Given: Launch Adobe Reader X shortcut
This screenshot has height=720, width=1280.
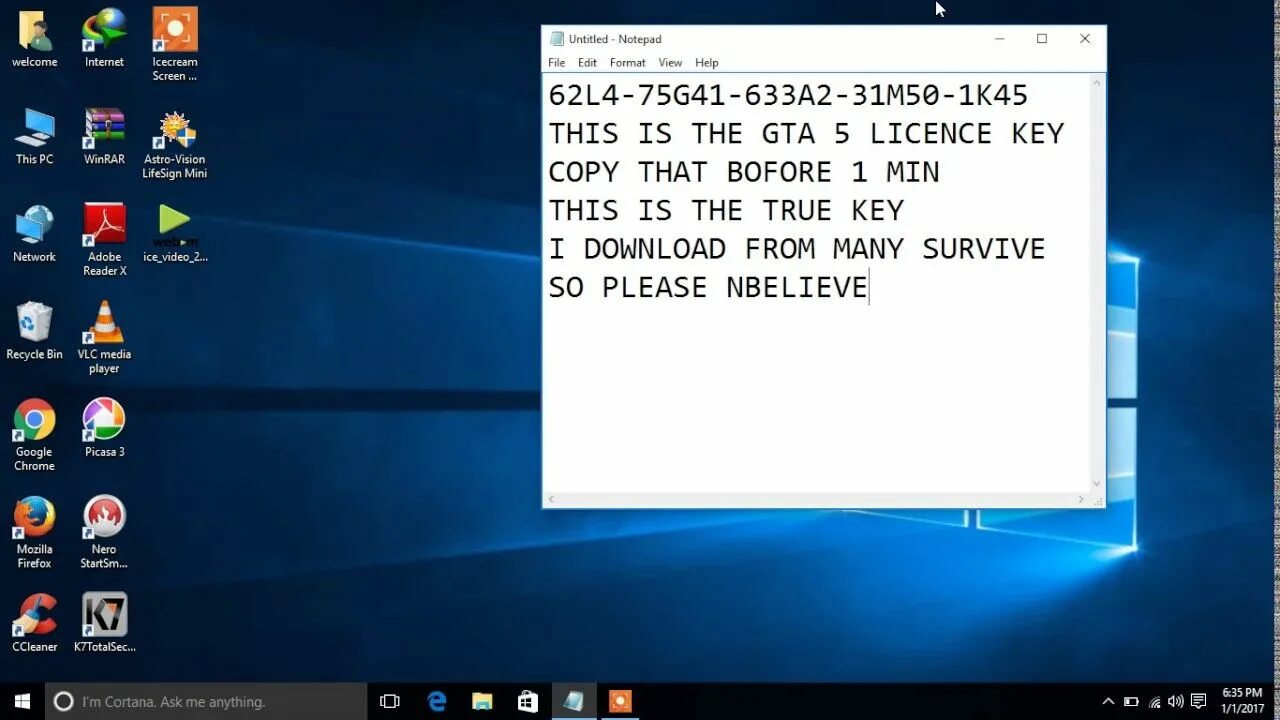Looking at the screenshot, I should (104, 240).
